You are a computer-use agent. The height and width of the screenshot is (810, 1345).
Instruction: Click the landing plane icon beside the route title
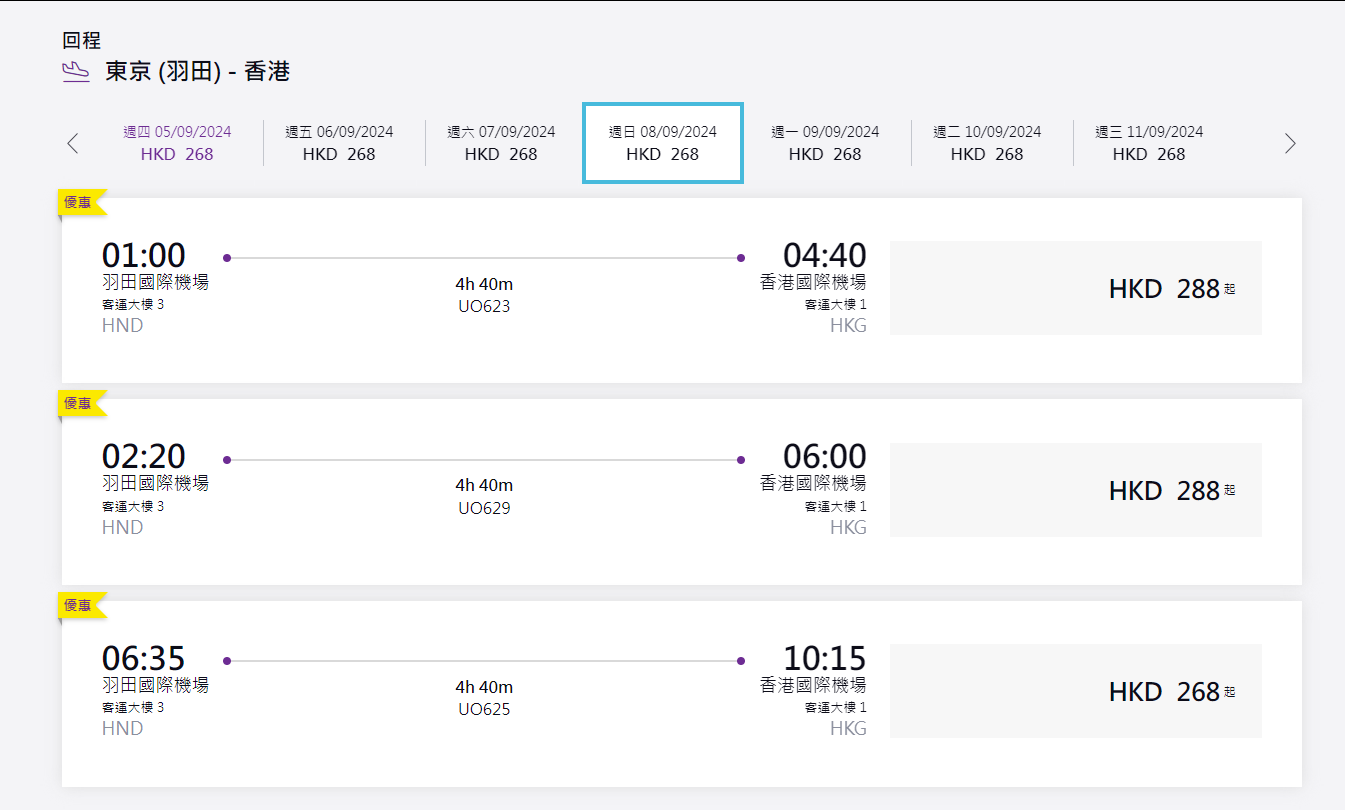tap(76, 72)
